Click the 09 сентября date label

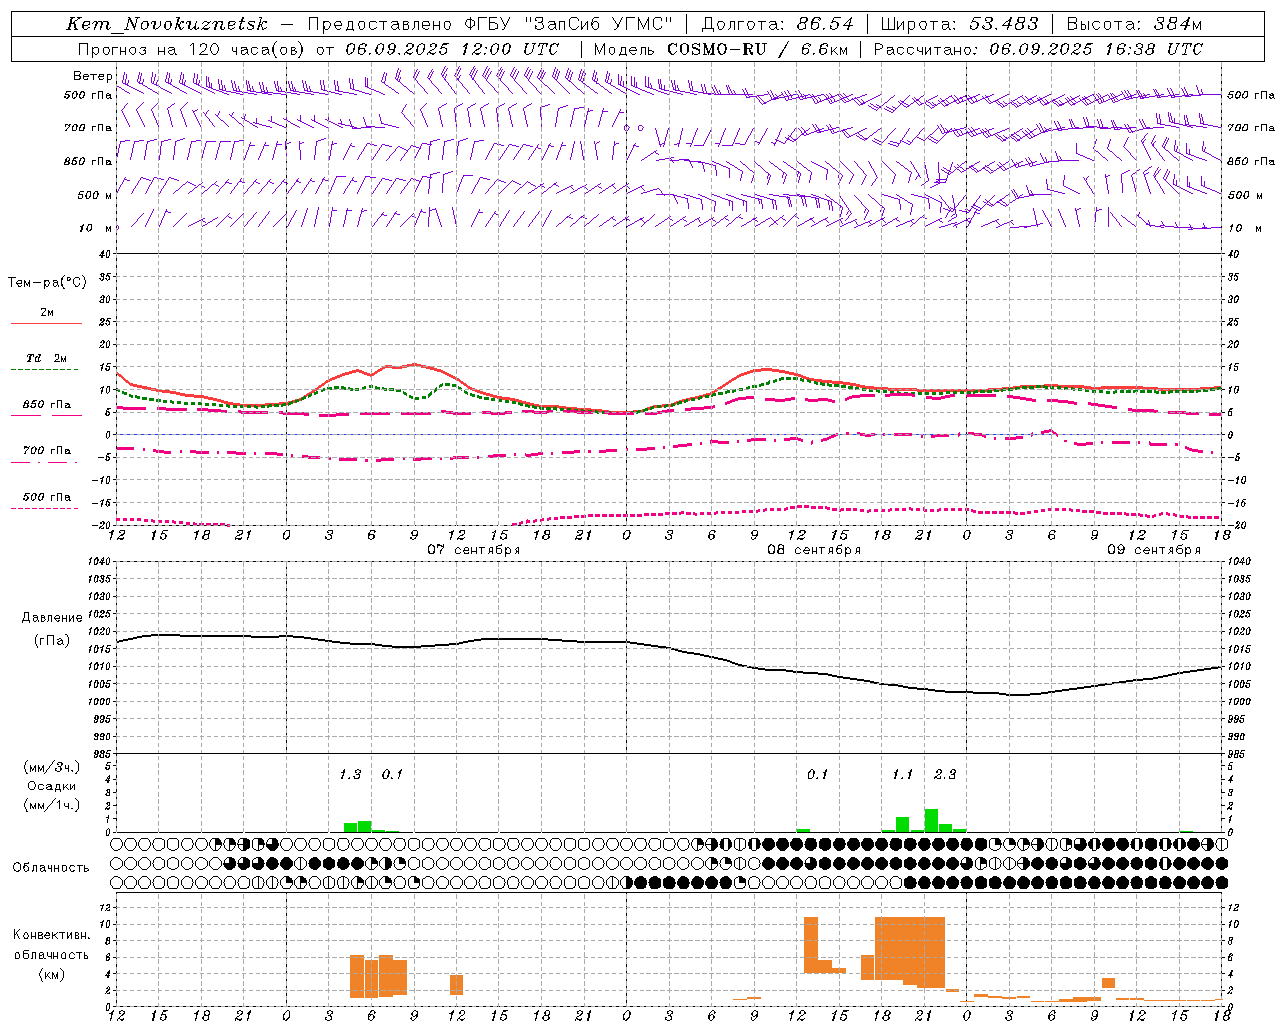(x=1154, y=550)
